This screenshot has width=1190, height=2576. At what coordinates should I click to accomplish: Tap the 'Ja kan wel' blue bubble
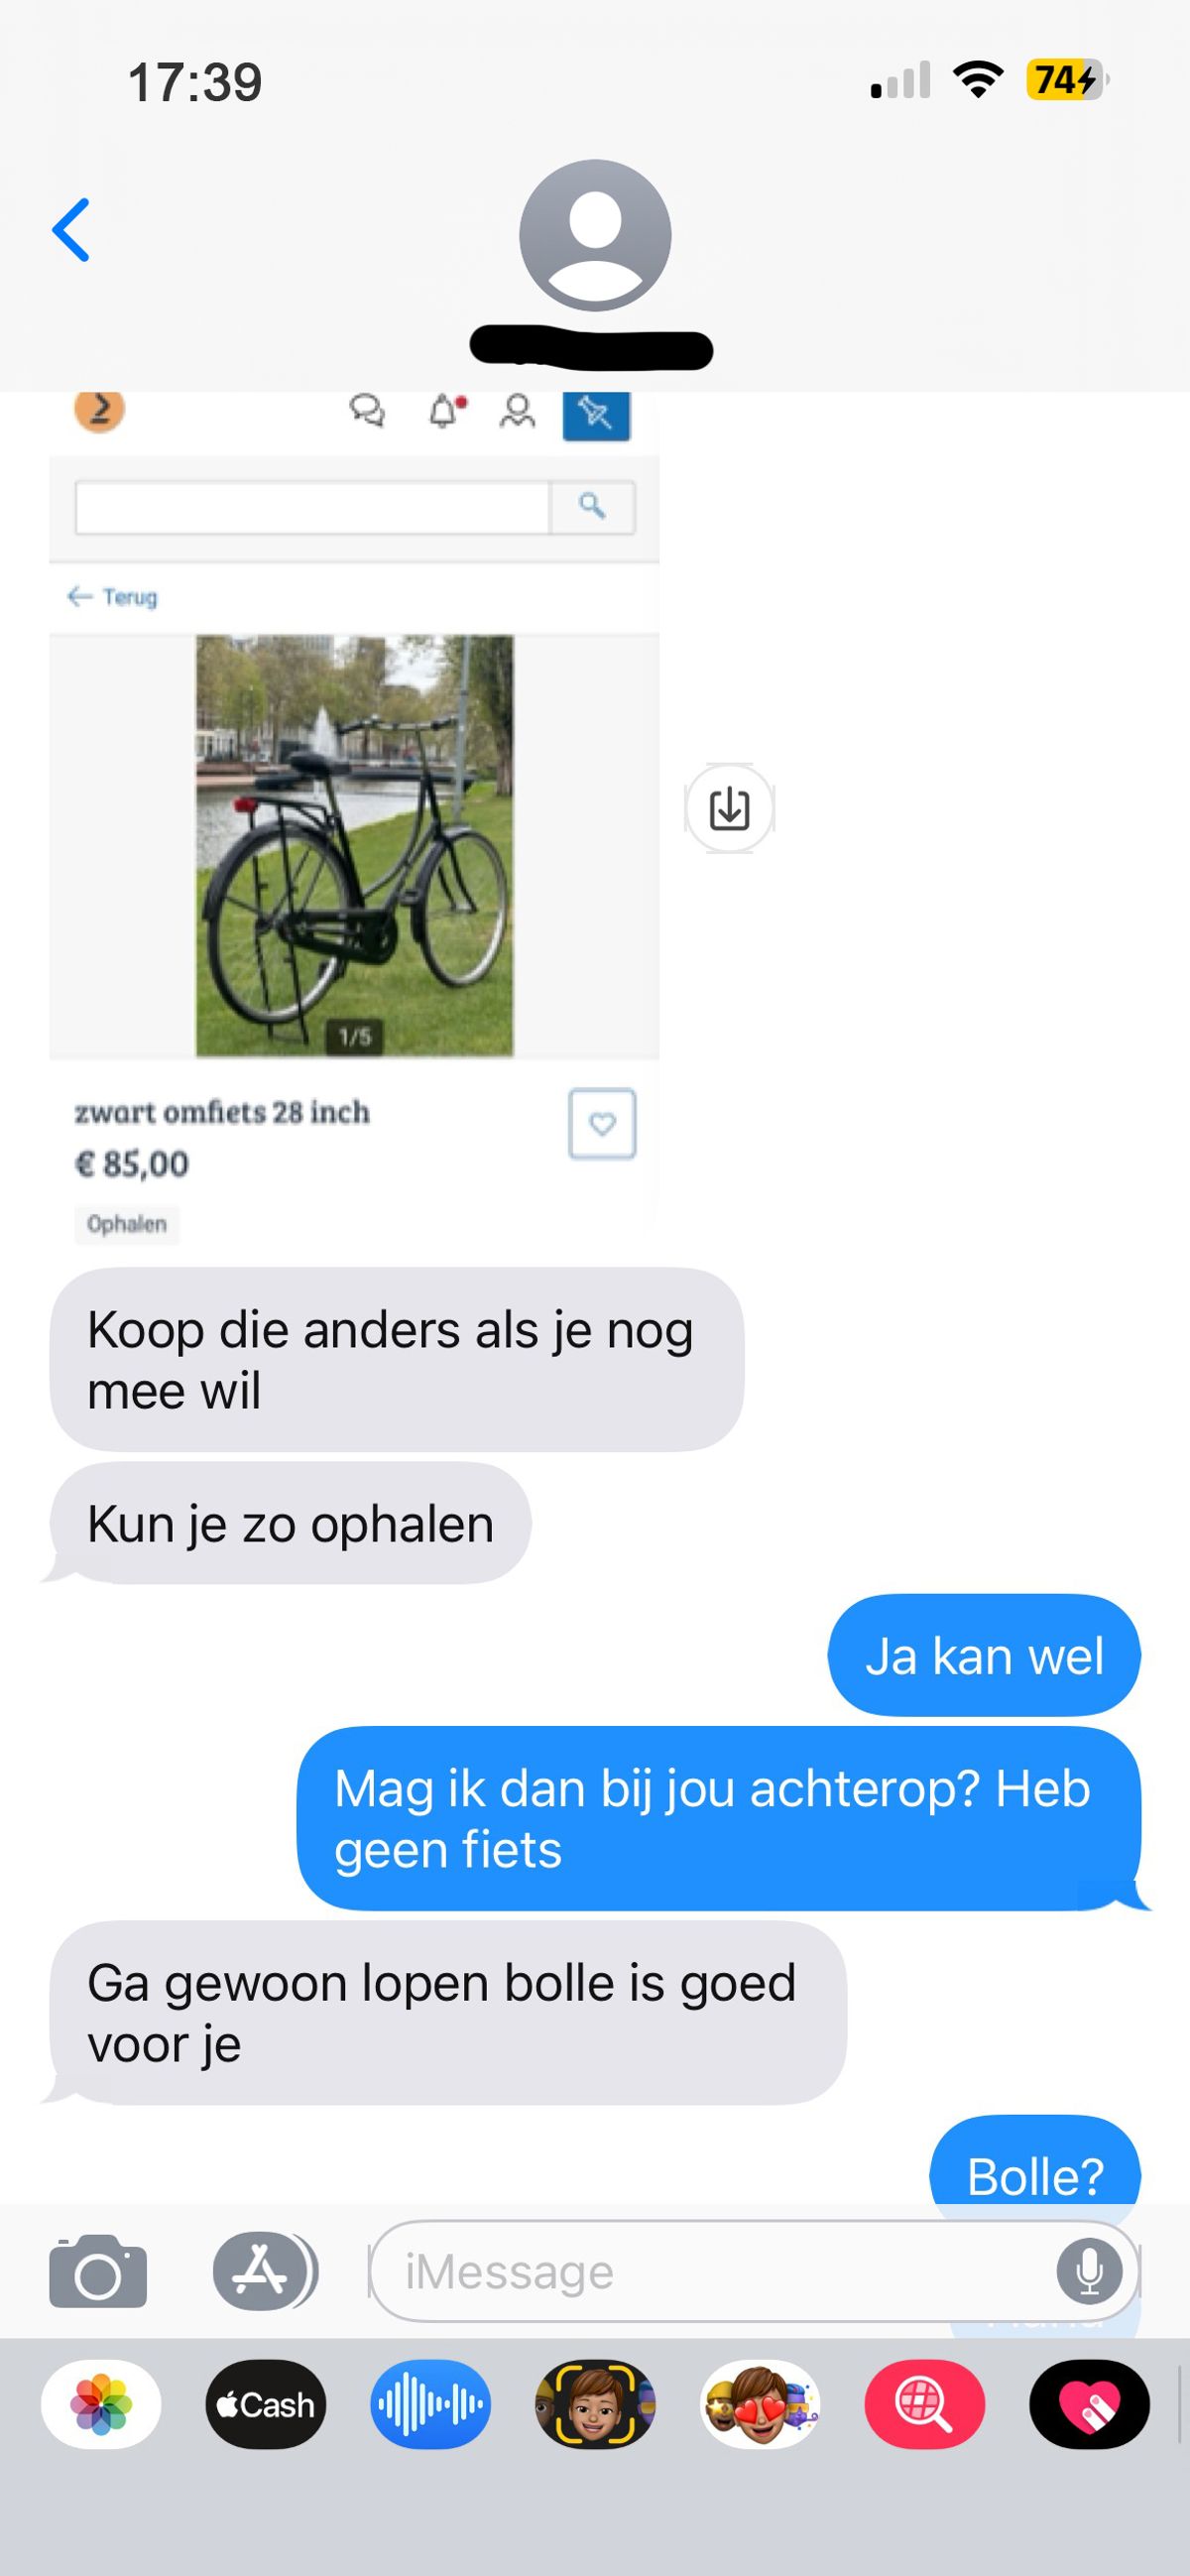click(984, 1655)
